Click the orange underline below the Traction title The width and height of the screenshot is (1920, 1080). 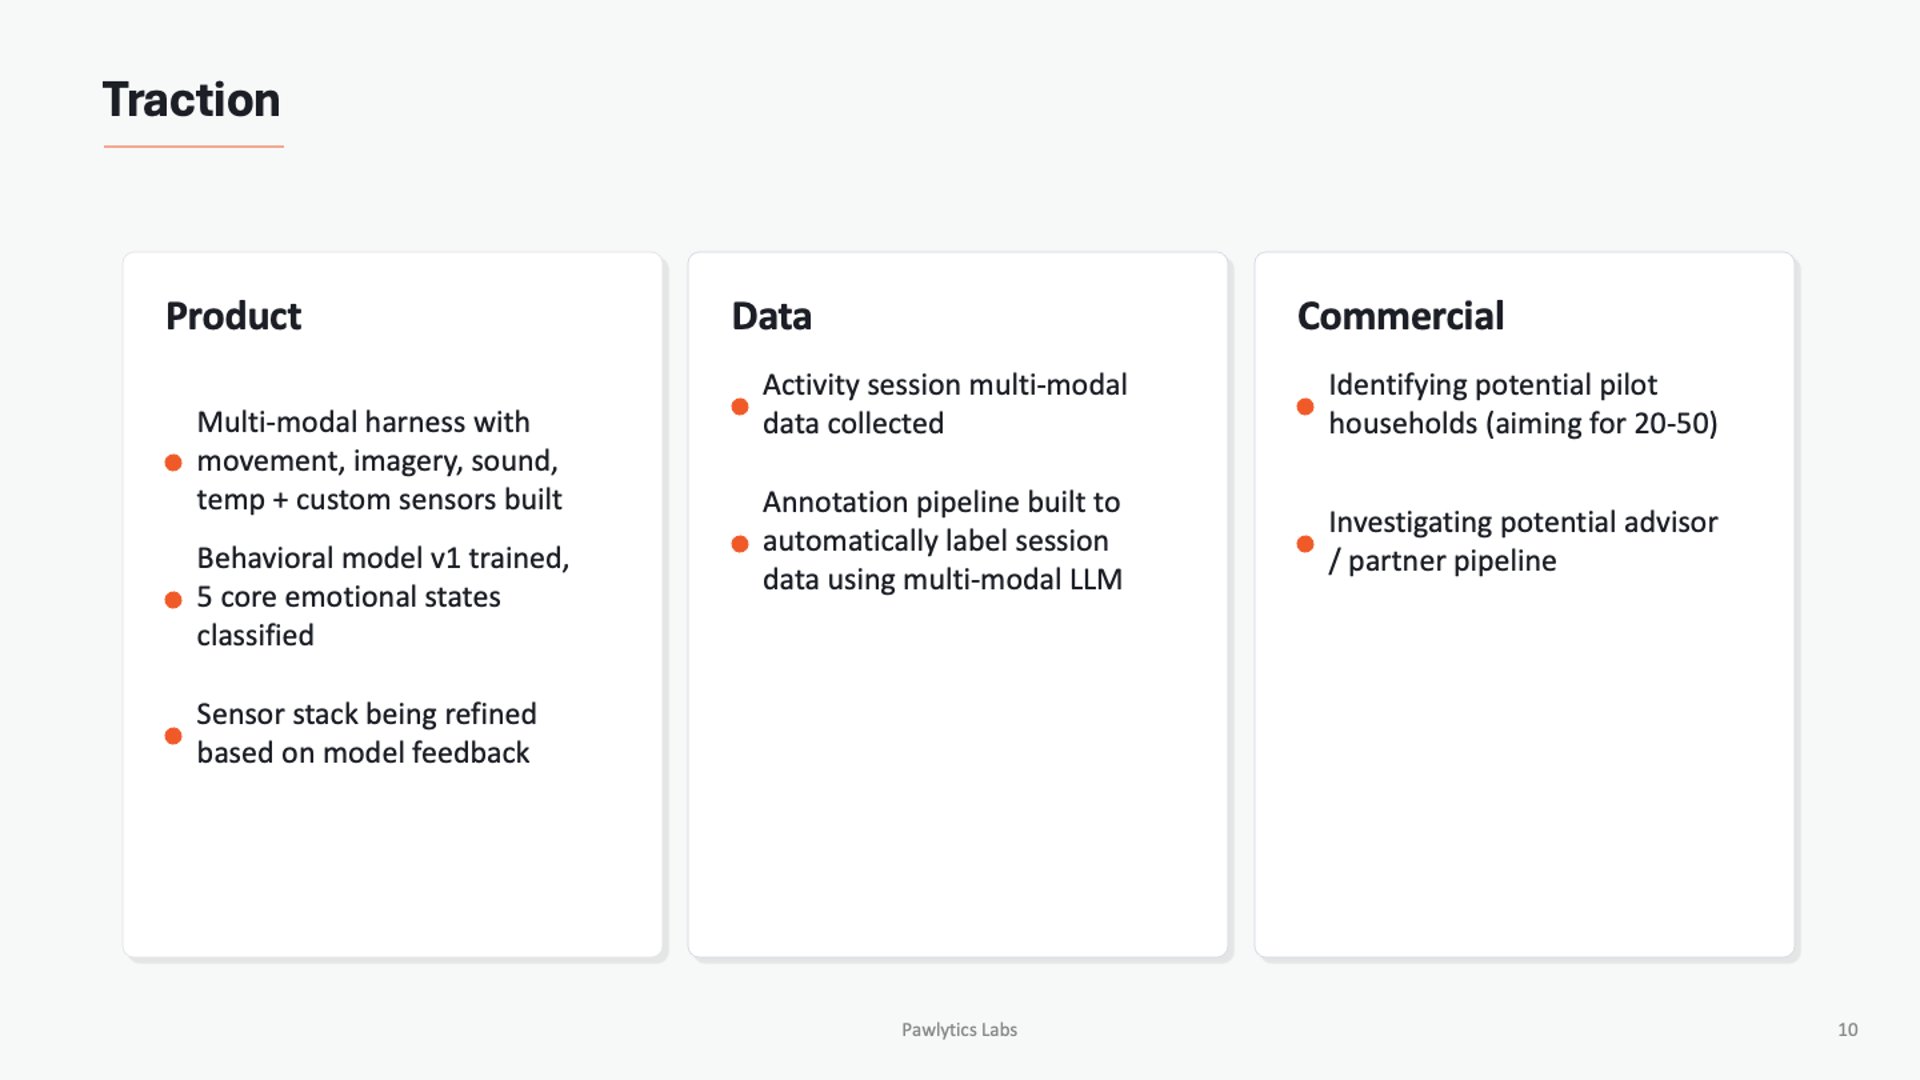193,147
